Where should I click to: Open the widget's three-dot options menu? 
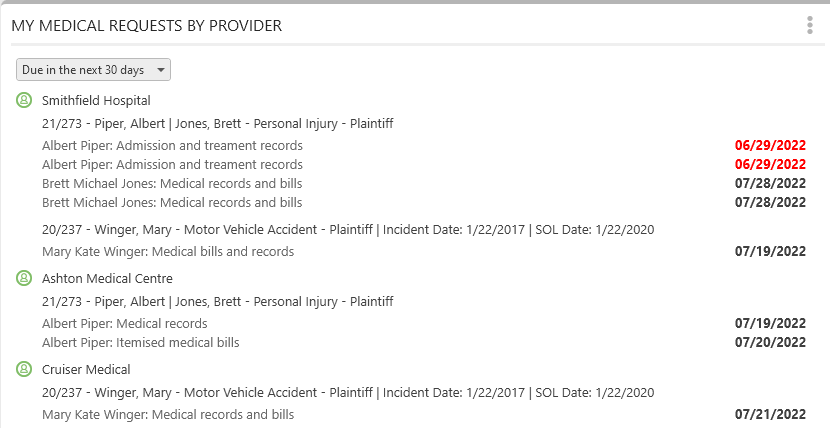[809, 25]
